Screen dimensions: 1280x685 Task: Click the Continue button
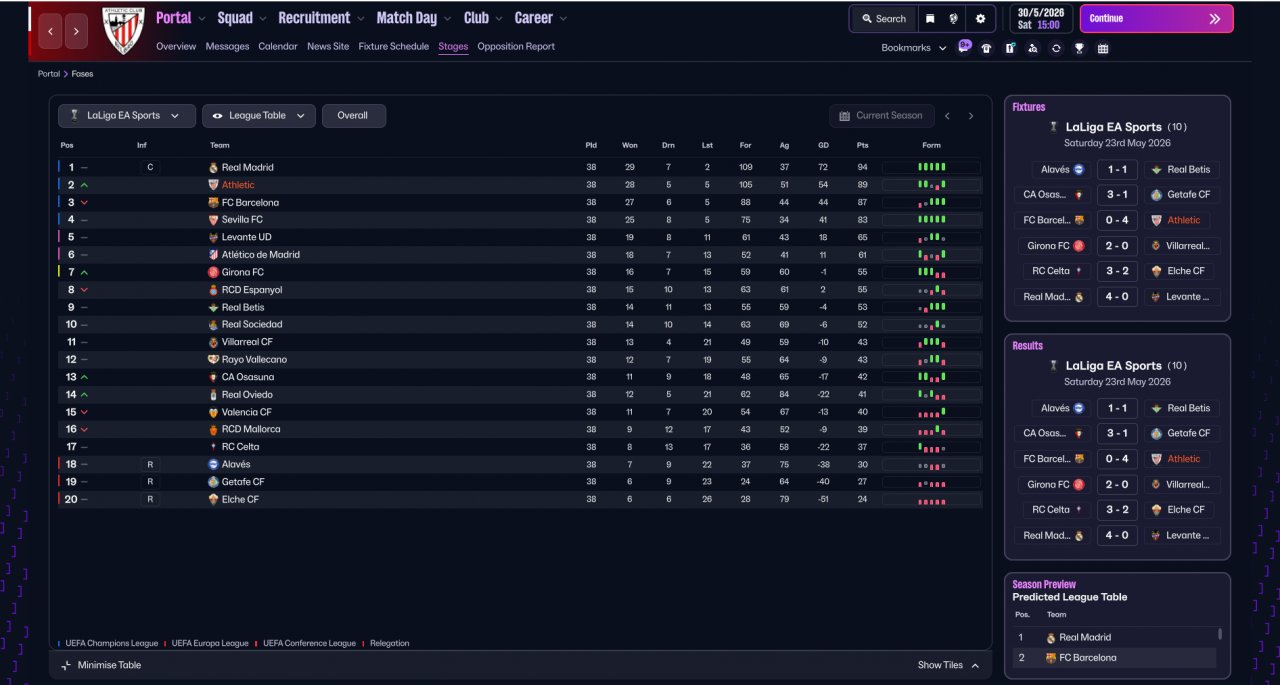[1156, 18]
